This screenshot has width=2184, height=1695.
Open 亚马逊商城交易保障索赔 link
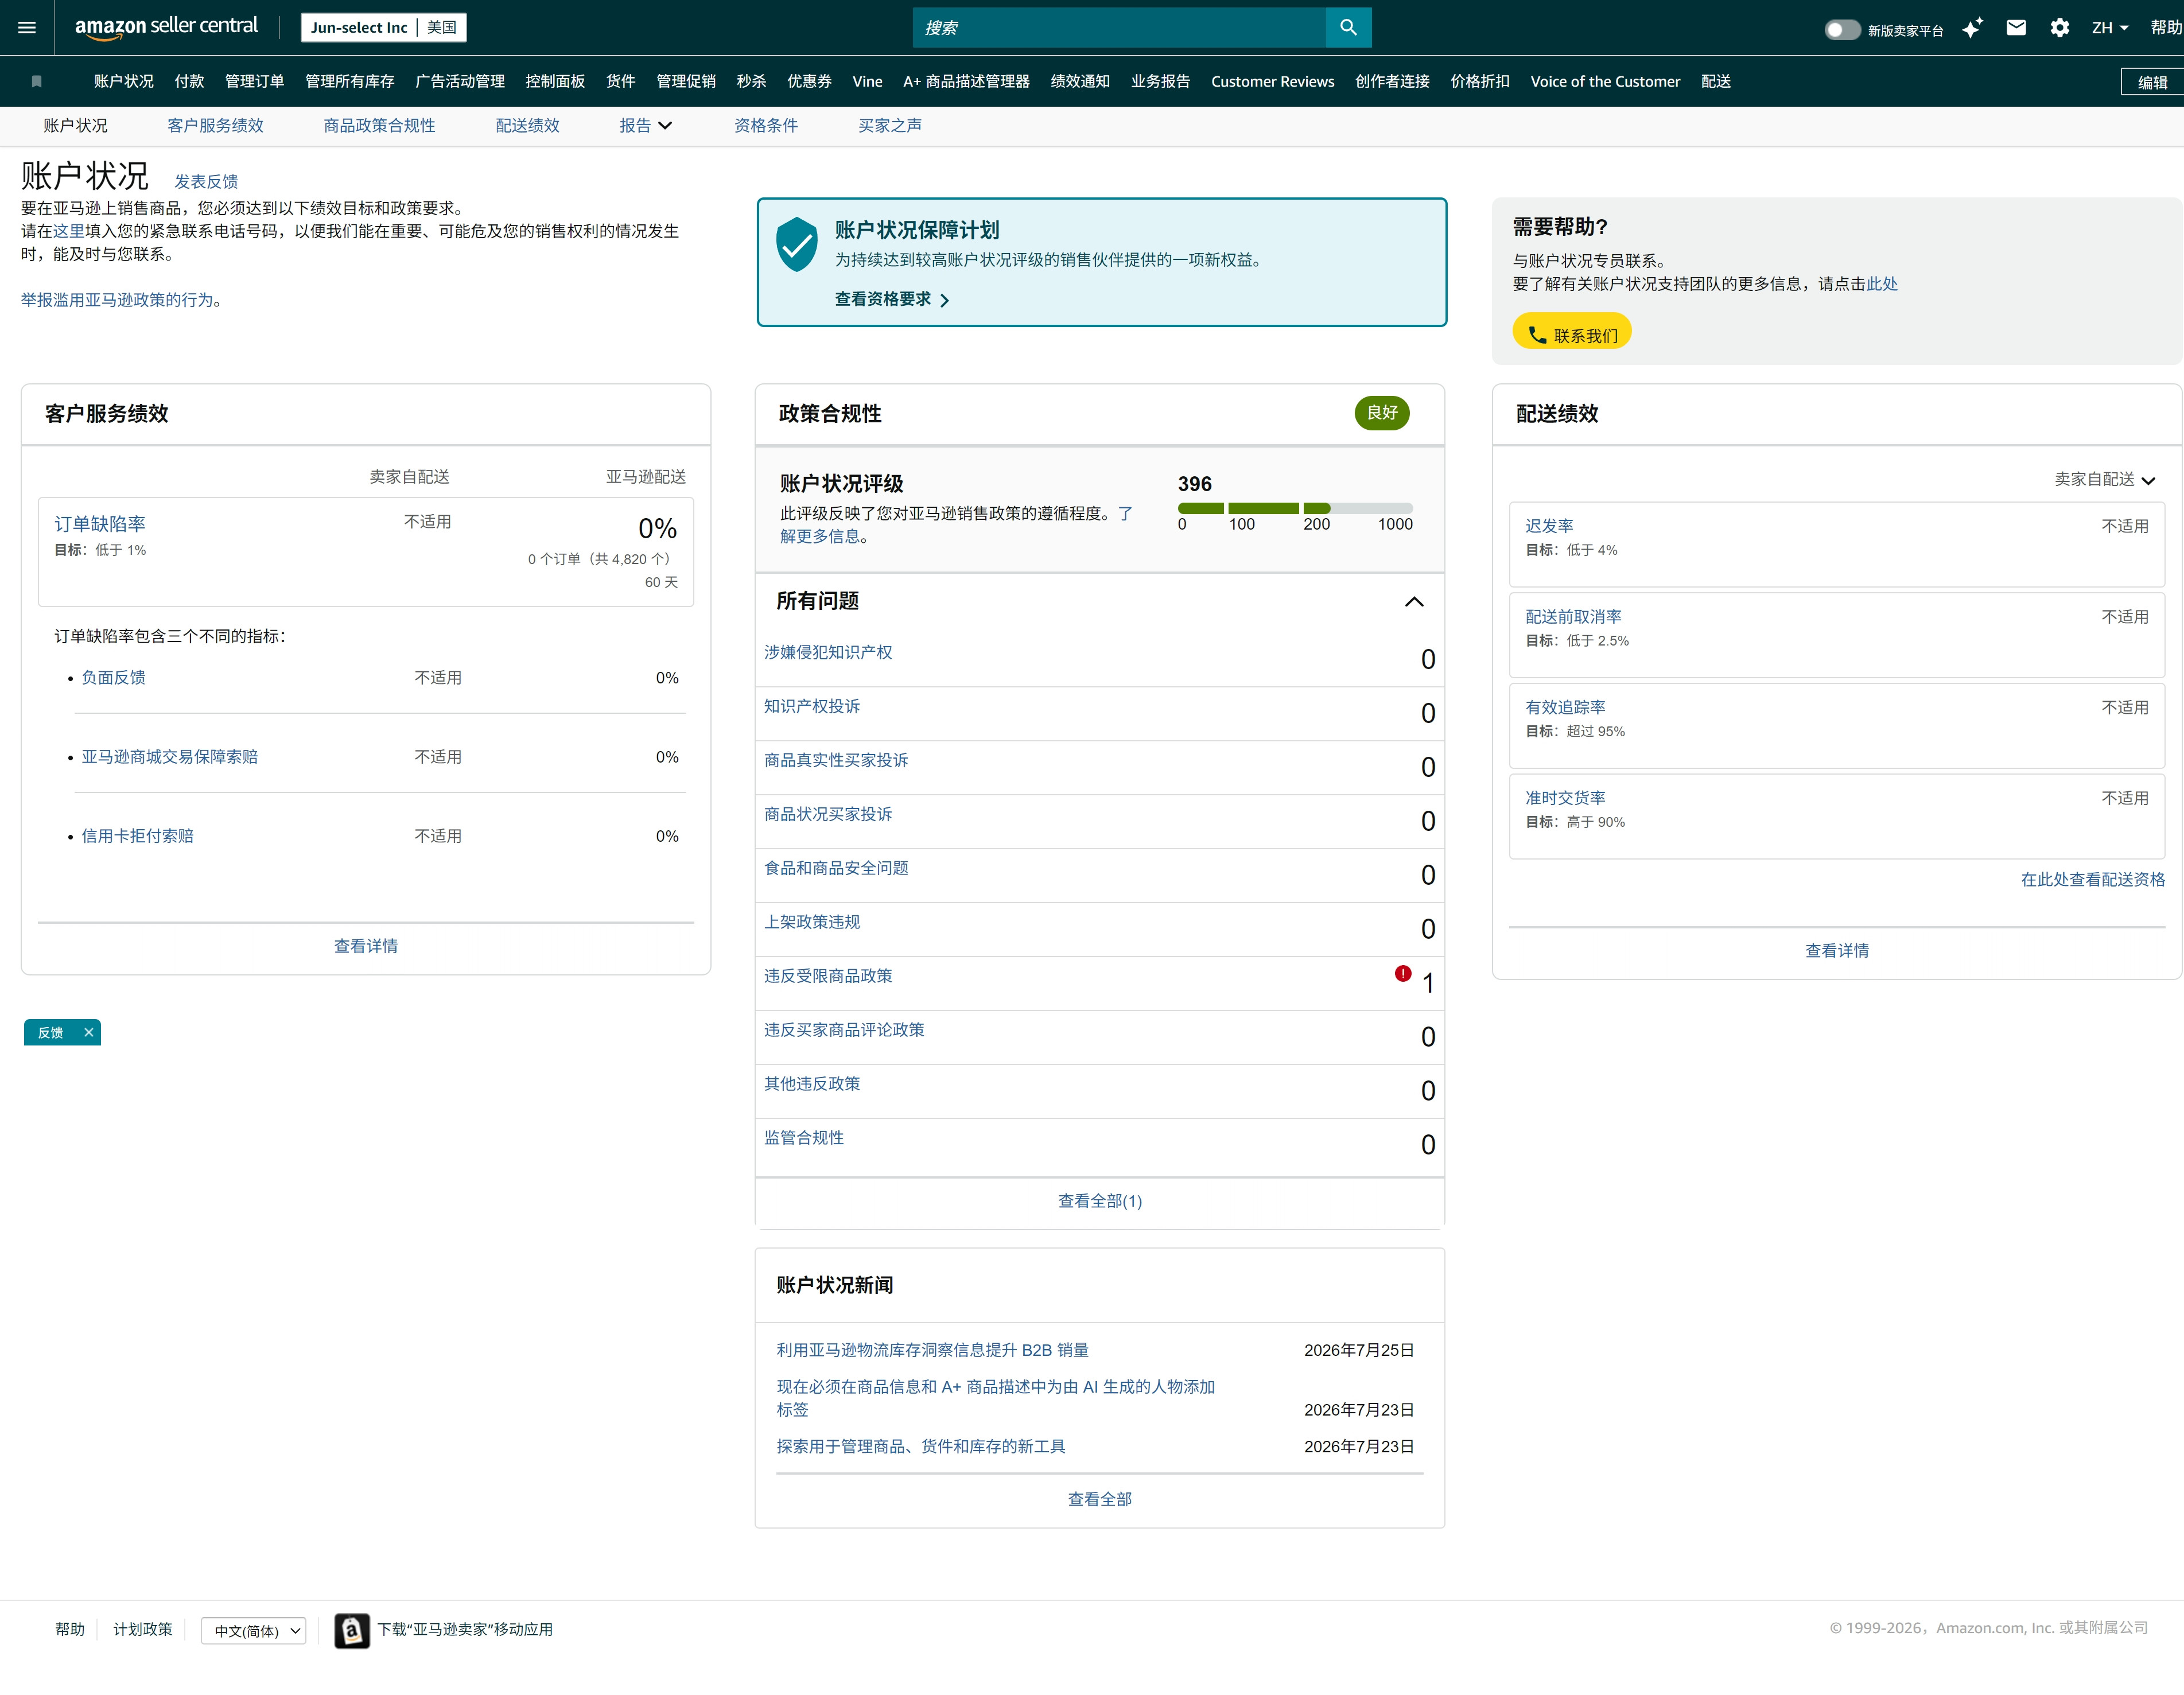tap(170, 757)
